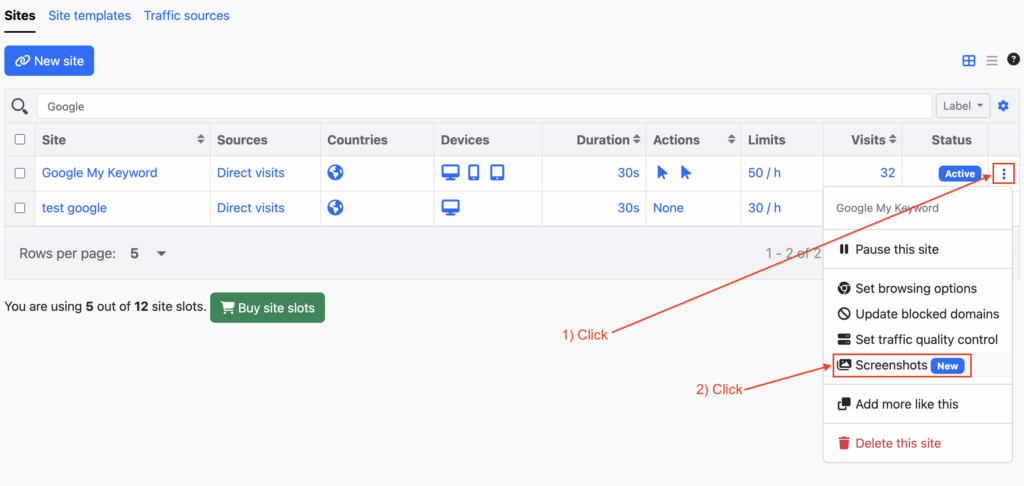Select all rows header checkbox
This screenshot has width=1024, height=486.
click(x=20, y=139)
